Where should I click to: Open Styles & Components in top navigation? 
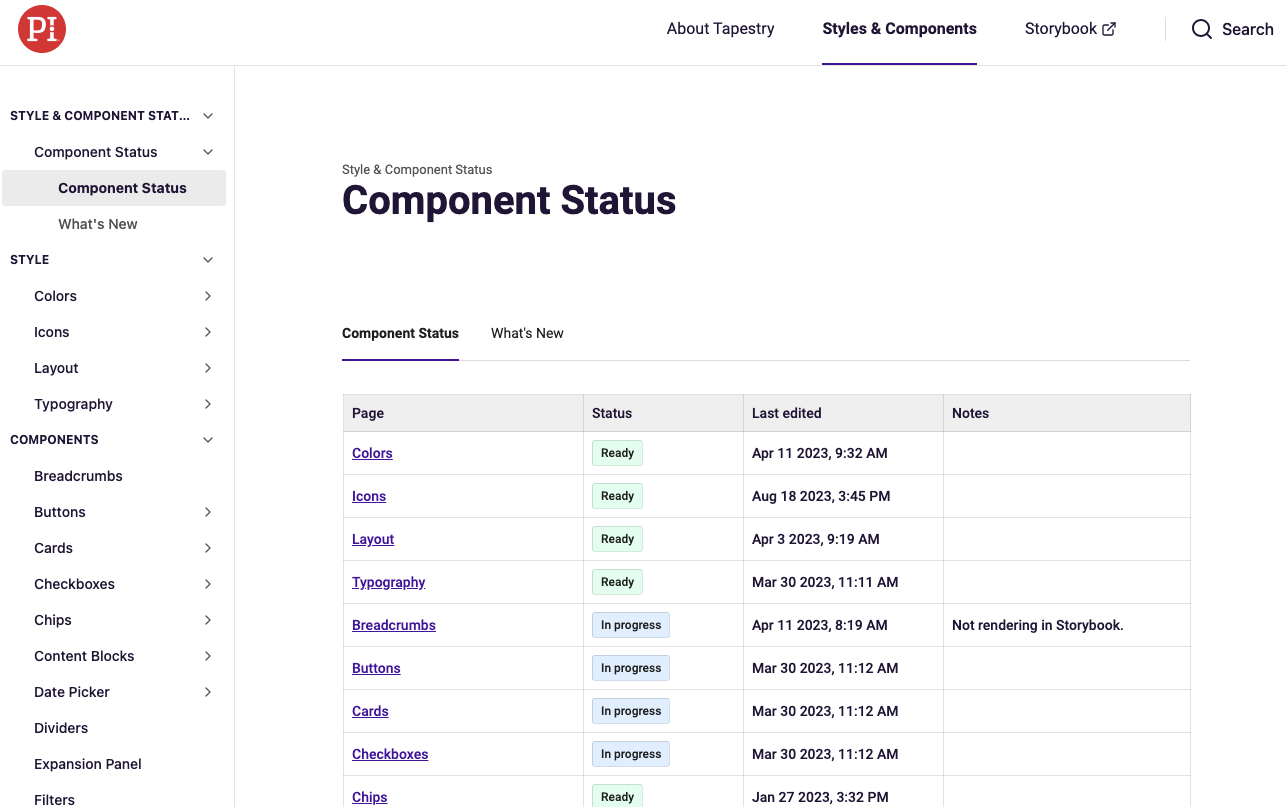point(899,29)
